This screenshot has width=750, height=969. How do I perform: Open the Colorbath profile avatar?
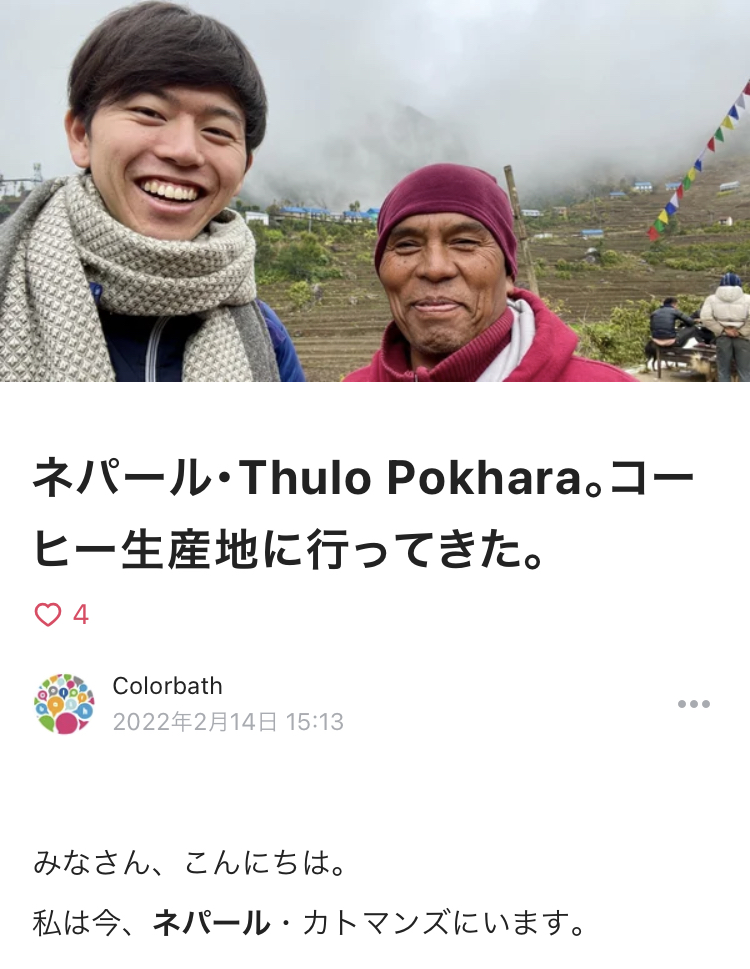(64, 704)
